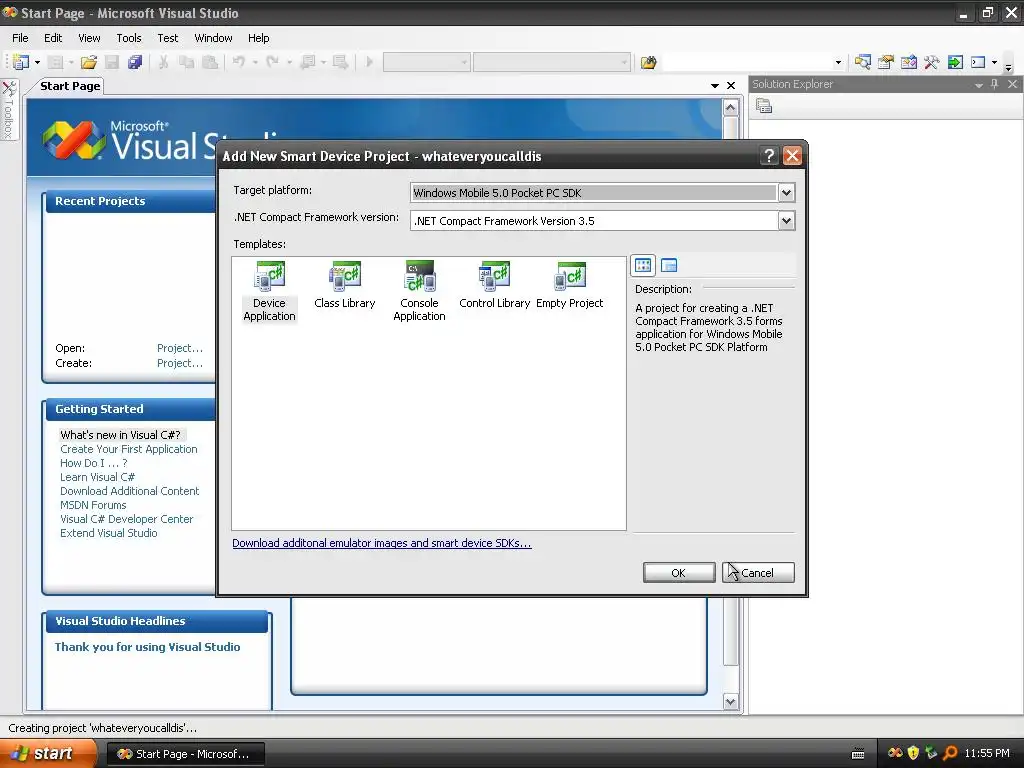Open the How Do I ... ? link
Viewport: 1024px width, 768px height.
(x=93, y=463)
